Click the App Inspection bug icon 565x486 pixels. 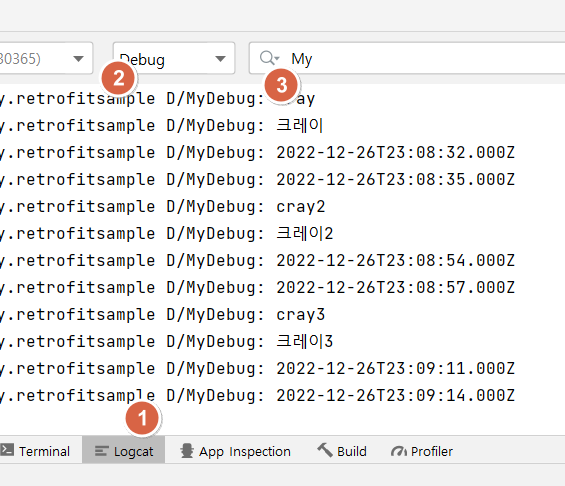(187, 451)
